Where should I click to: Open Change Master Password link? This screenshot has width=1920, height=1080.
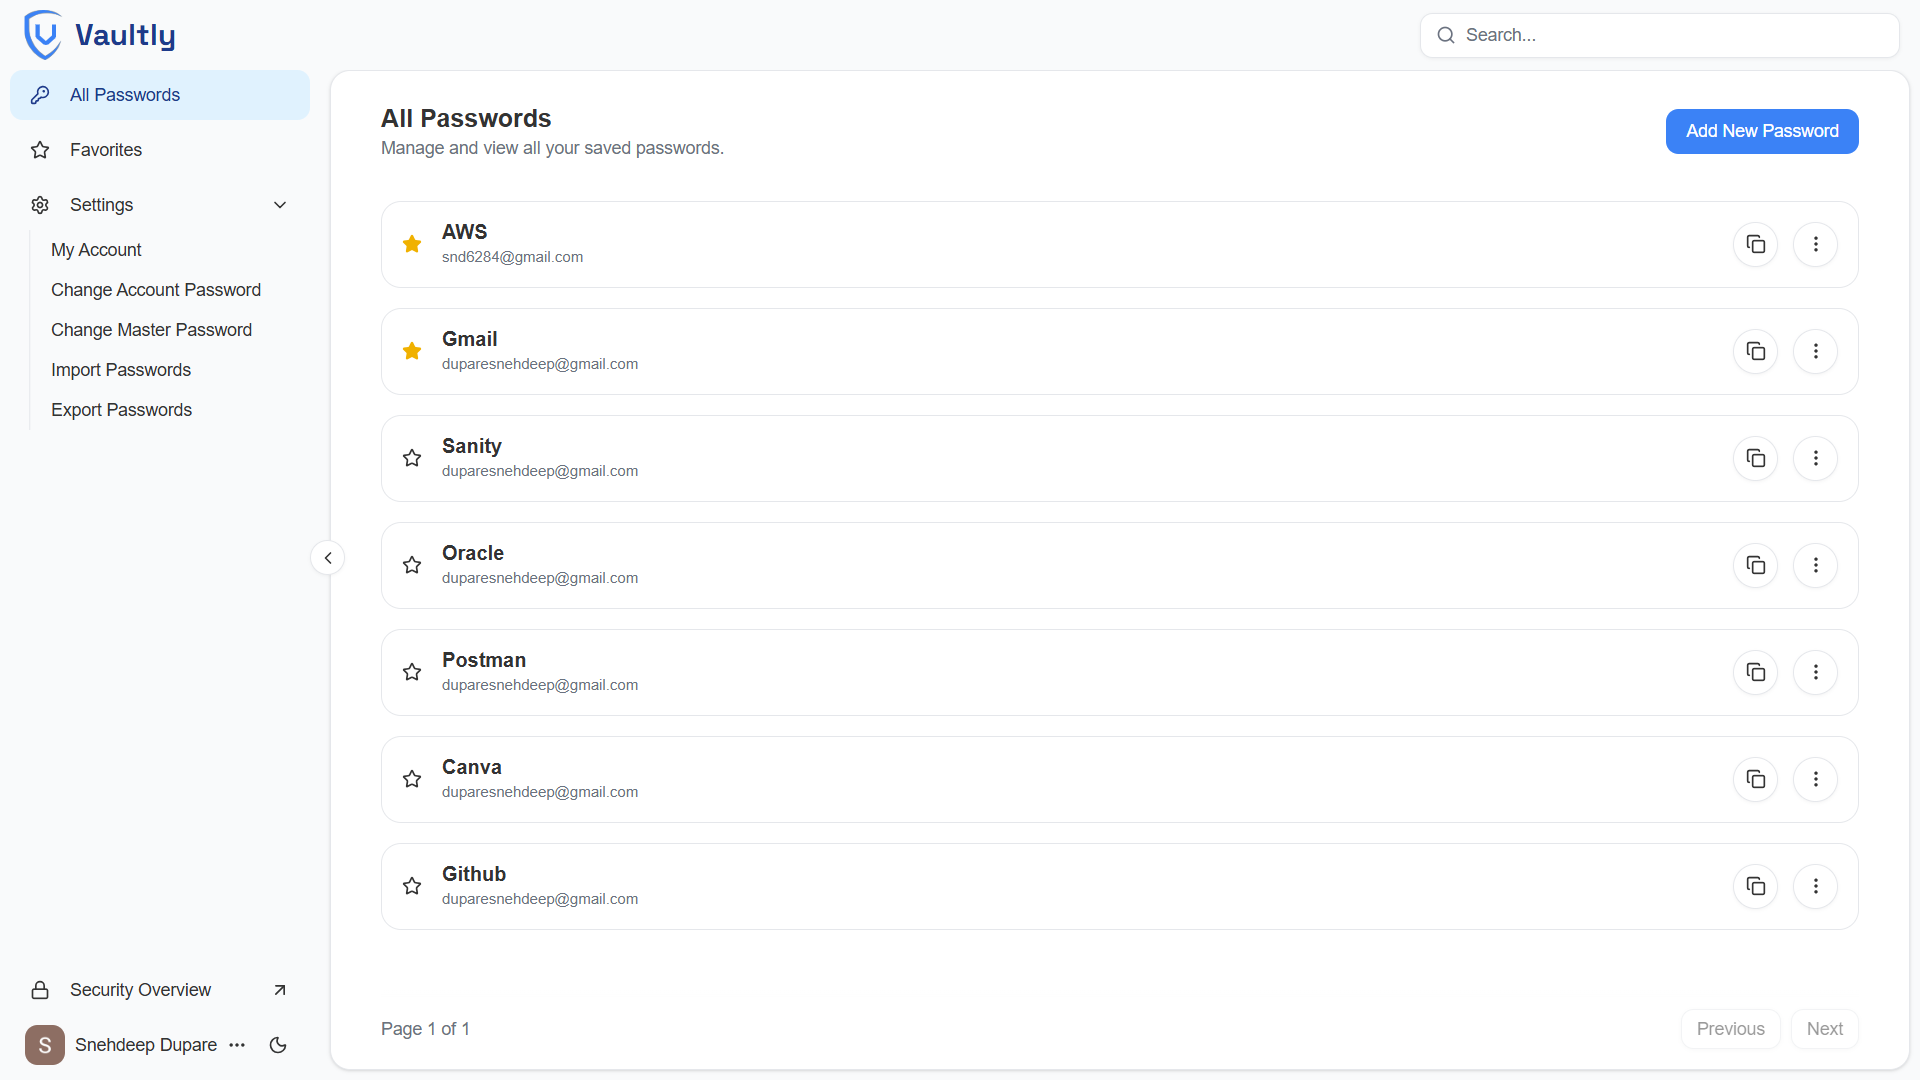[x=151, y=330]
